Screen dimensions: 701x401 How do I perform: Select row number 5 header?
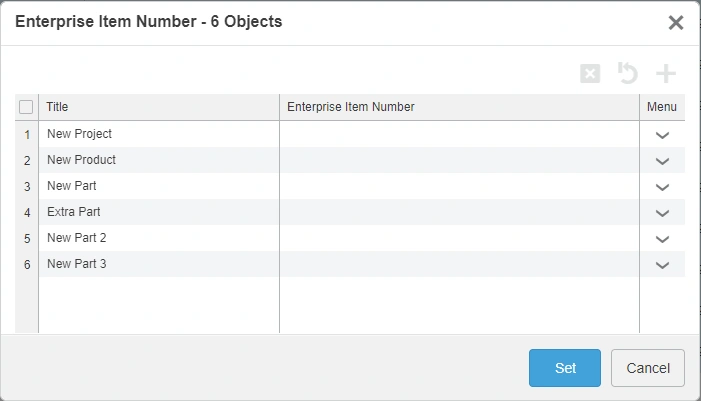pyautogui.click(x=27, y=238)
